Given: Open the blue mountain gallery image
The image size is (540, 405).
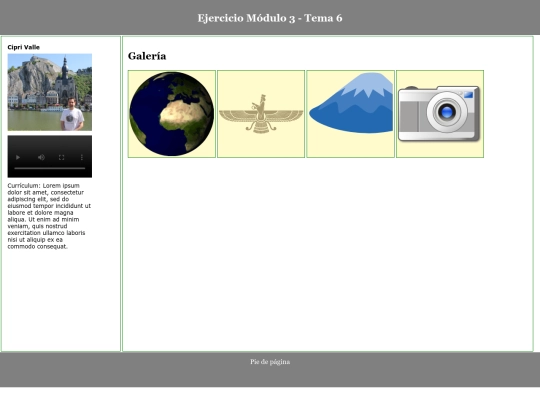Looking at the screenshot, I should point(351,114).
